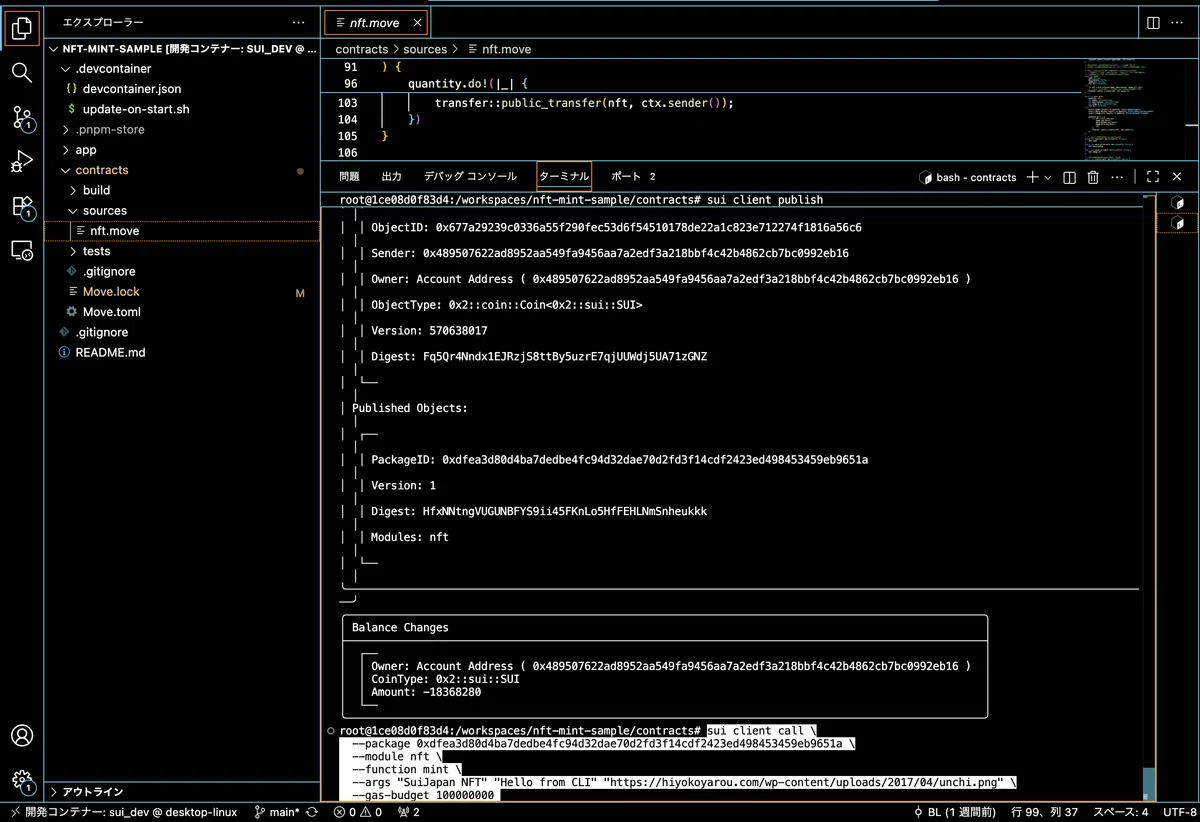
Task: Open errors and warnings count in status bar
Action: pyautogui.click(x=358, y=812)
